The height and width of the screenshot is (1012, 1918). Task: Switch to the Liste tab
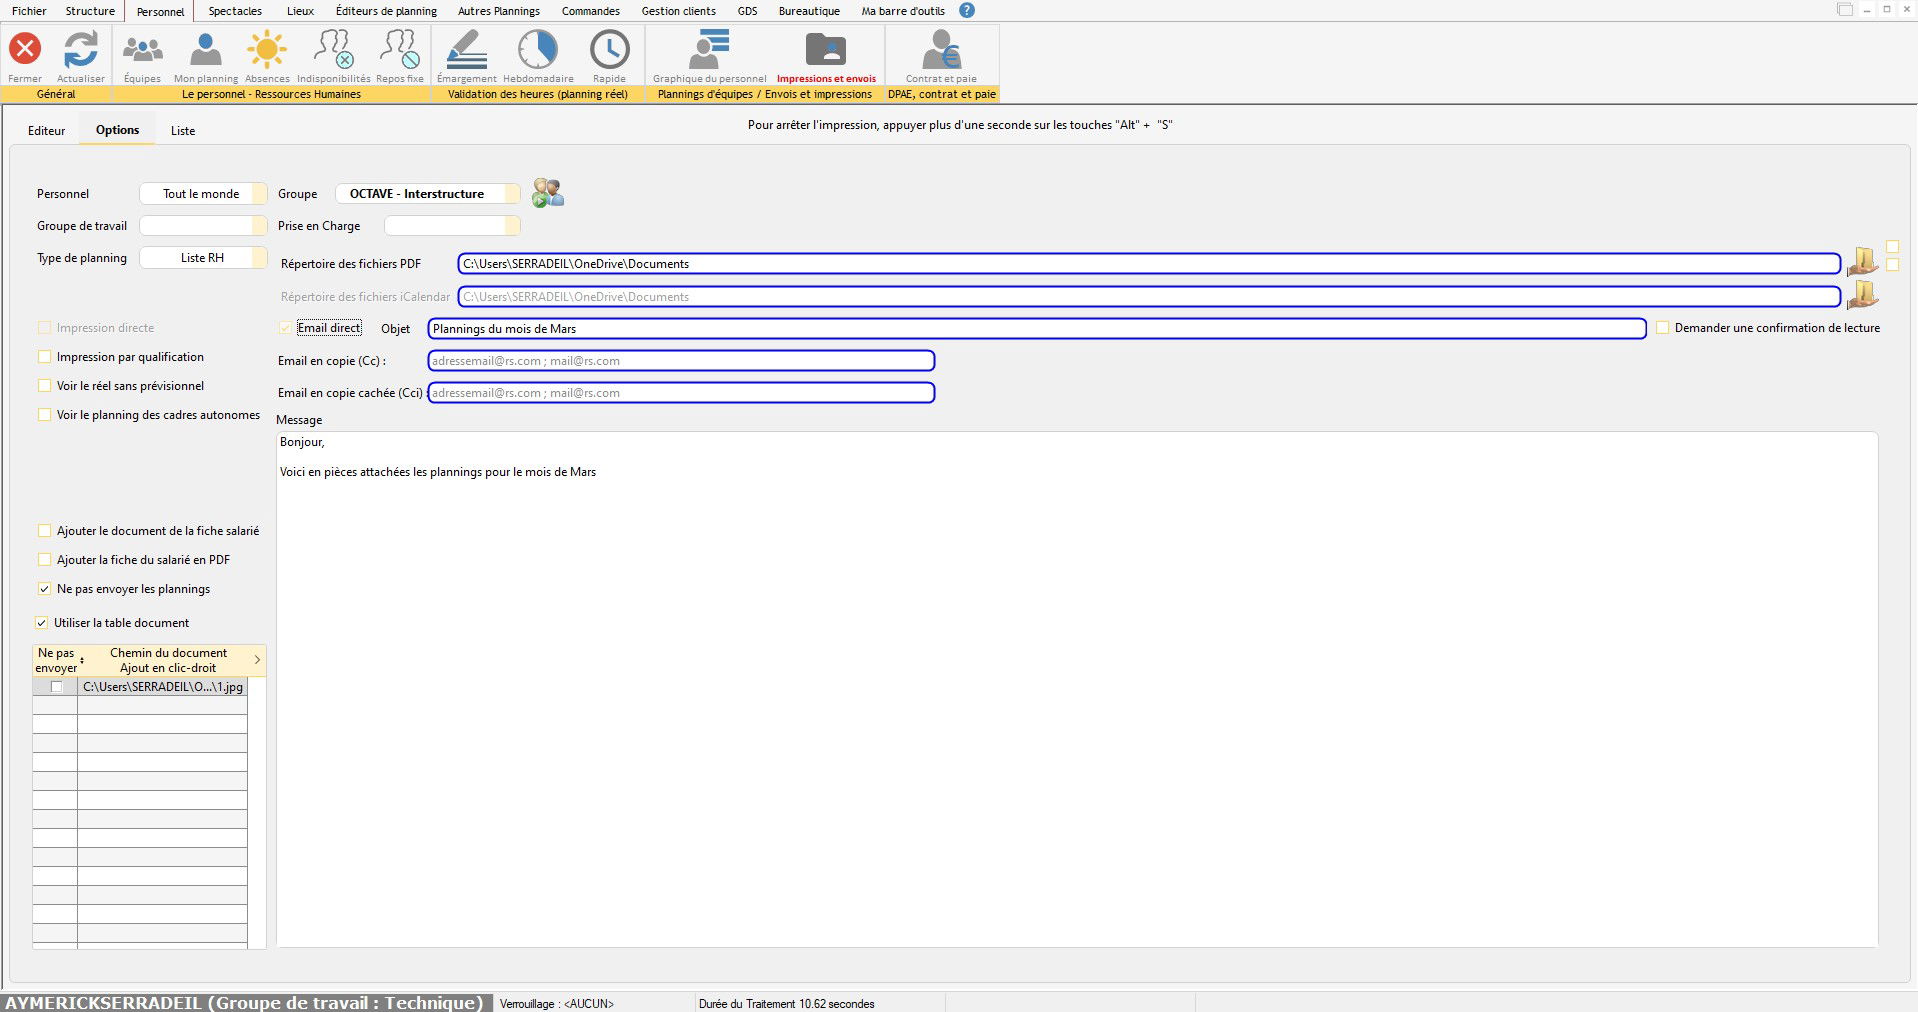coord(183,131)
